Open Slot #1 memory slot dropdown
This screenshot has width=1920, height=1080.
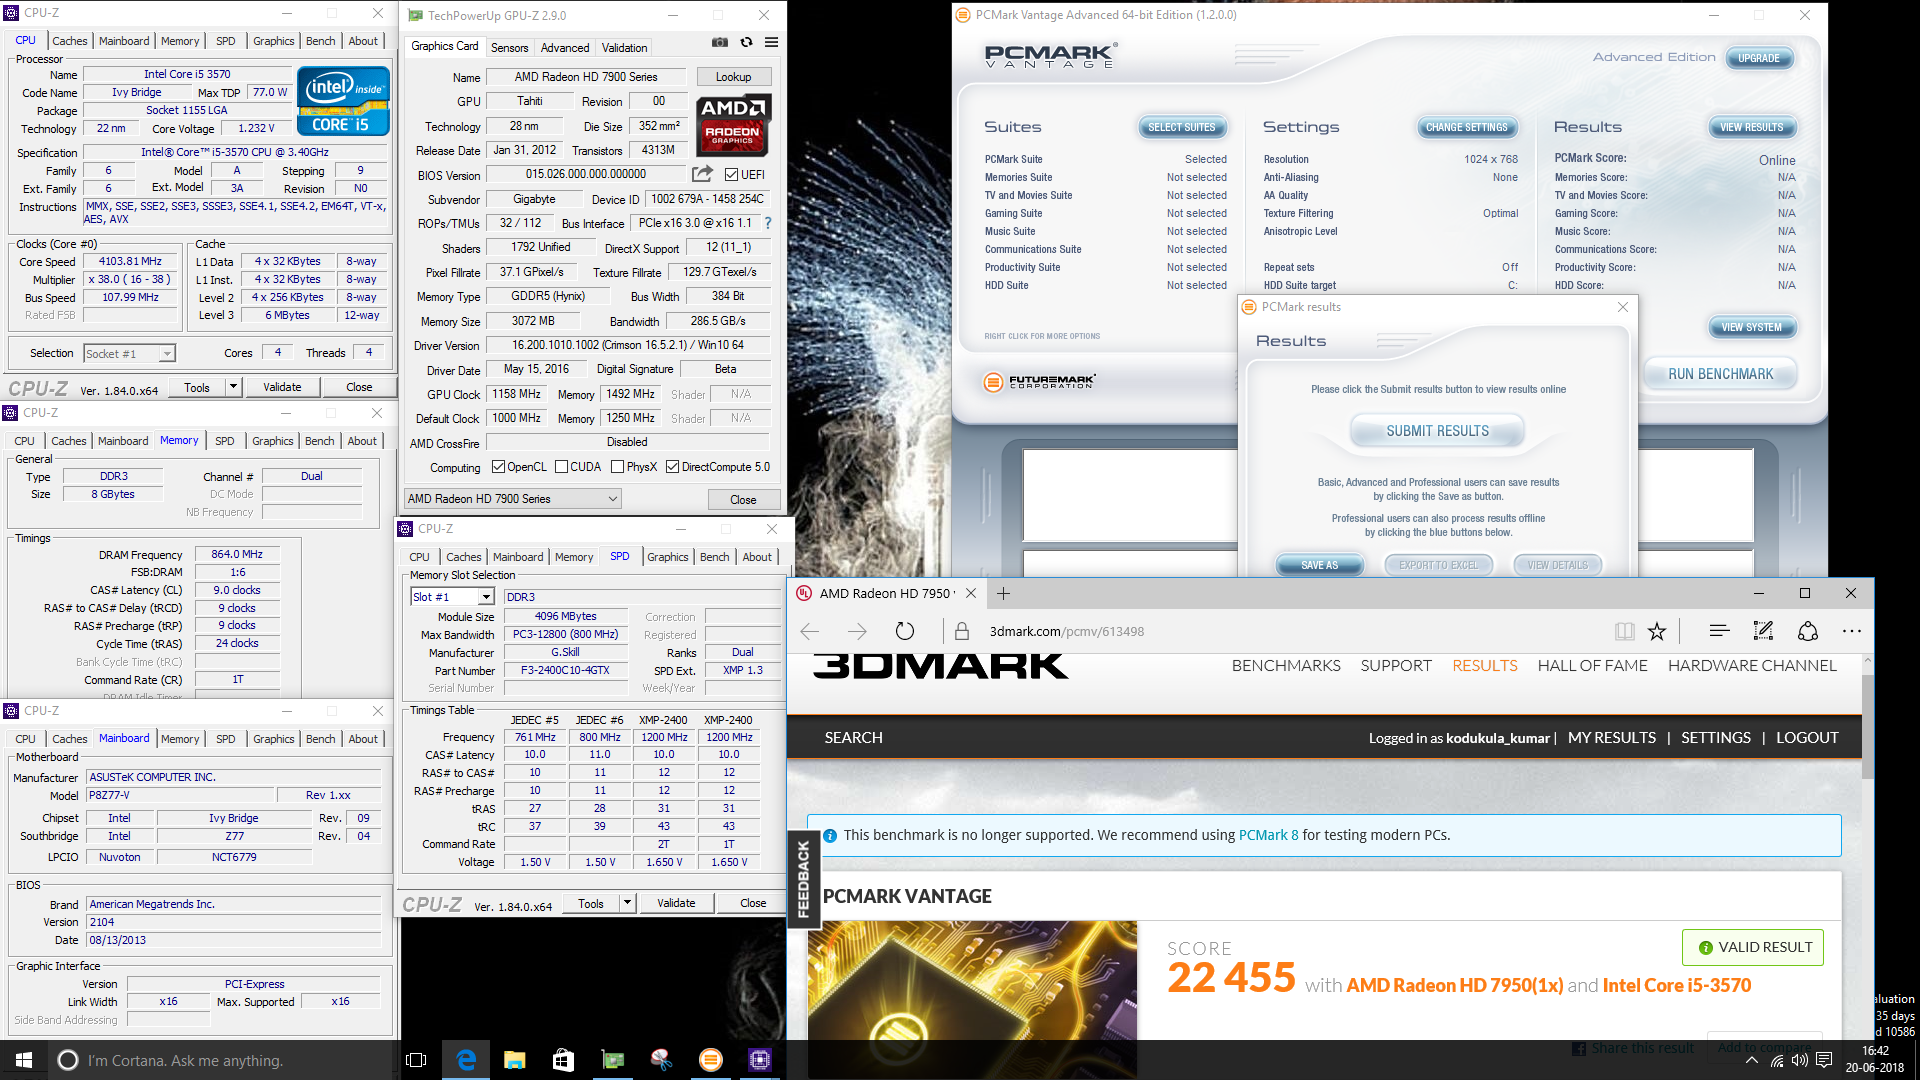point(453,597)
